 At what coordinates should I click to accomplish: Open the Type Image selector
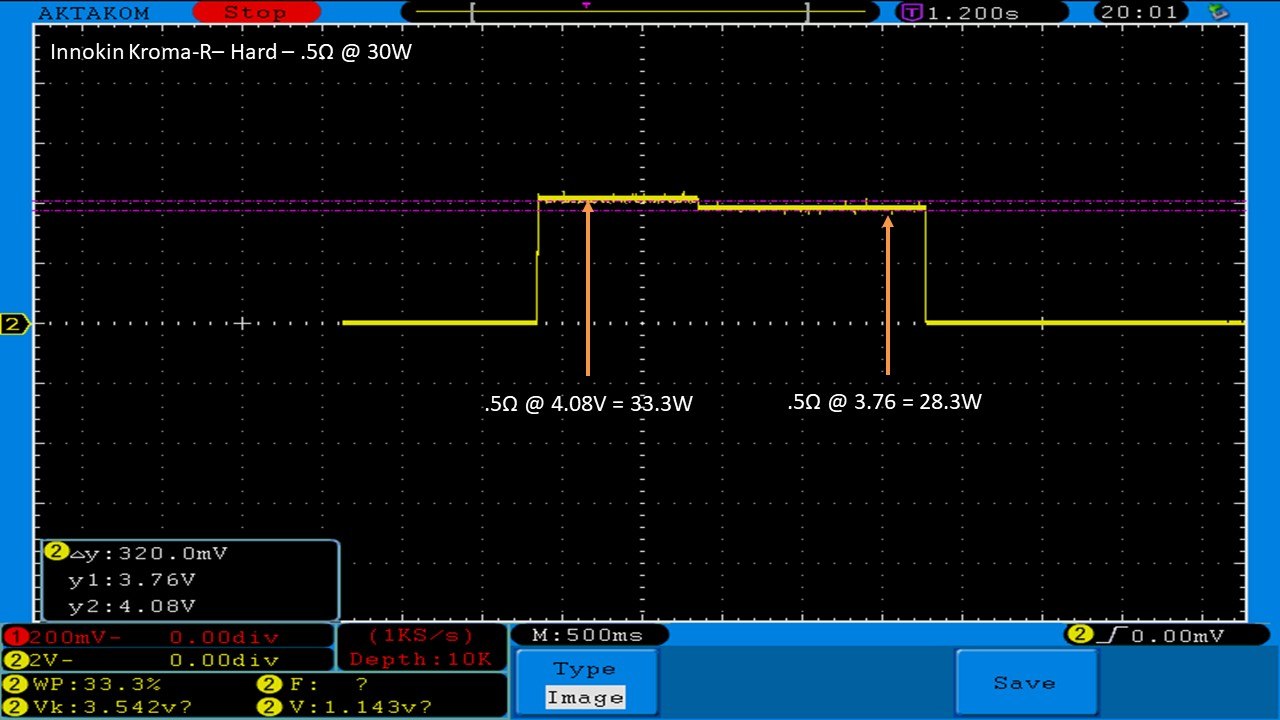(x=585, y=683)
